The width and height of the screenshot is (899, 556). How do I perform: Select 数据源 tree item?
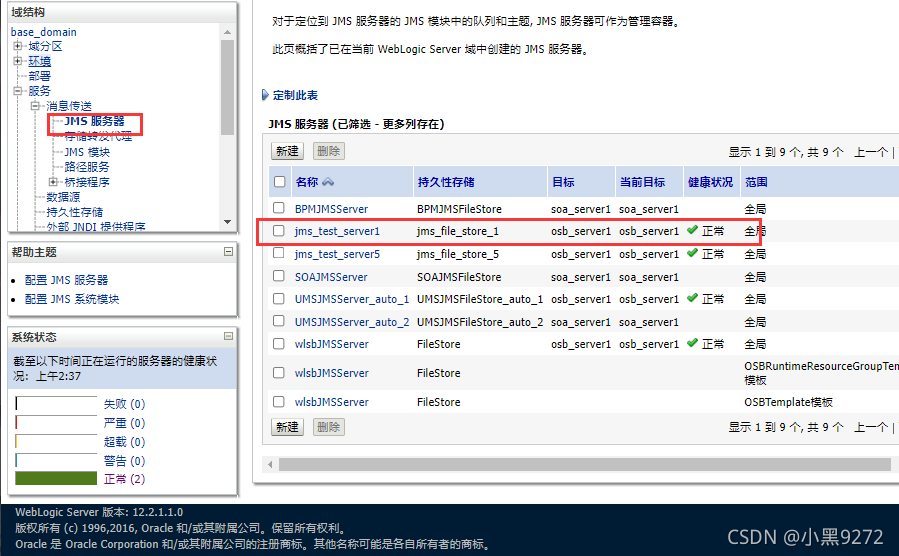63,197
